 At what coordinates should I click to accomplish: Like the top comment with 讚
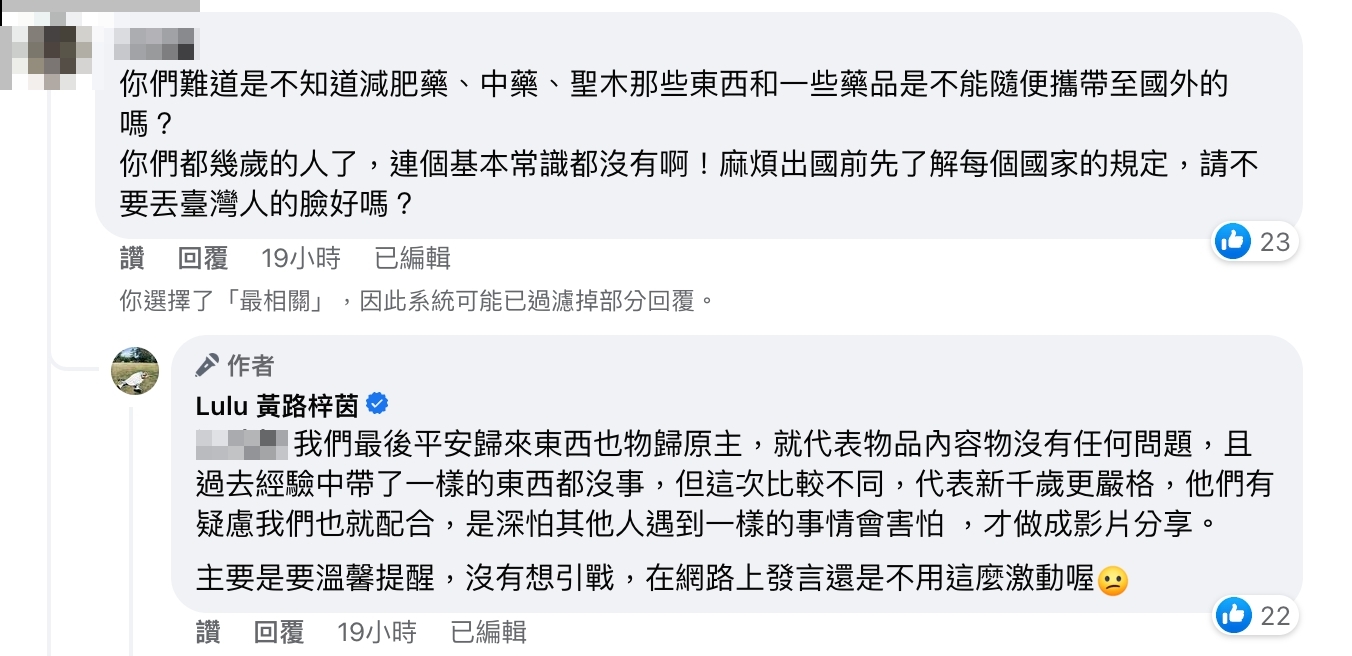point(132,259)
